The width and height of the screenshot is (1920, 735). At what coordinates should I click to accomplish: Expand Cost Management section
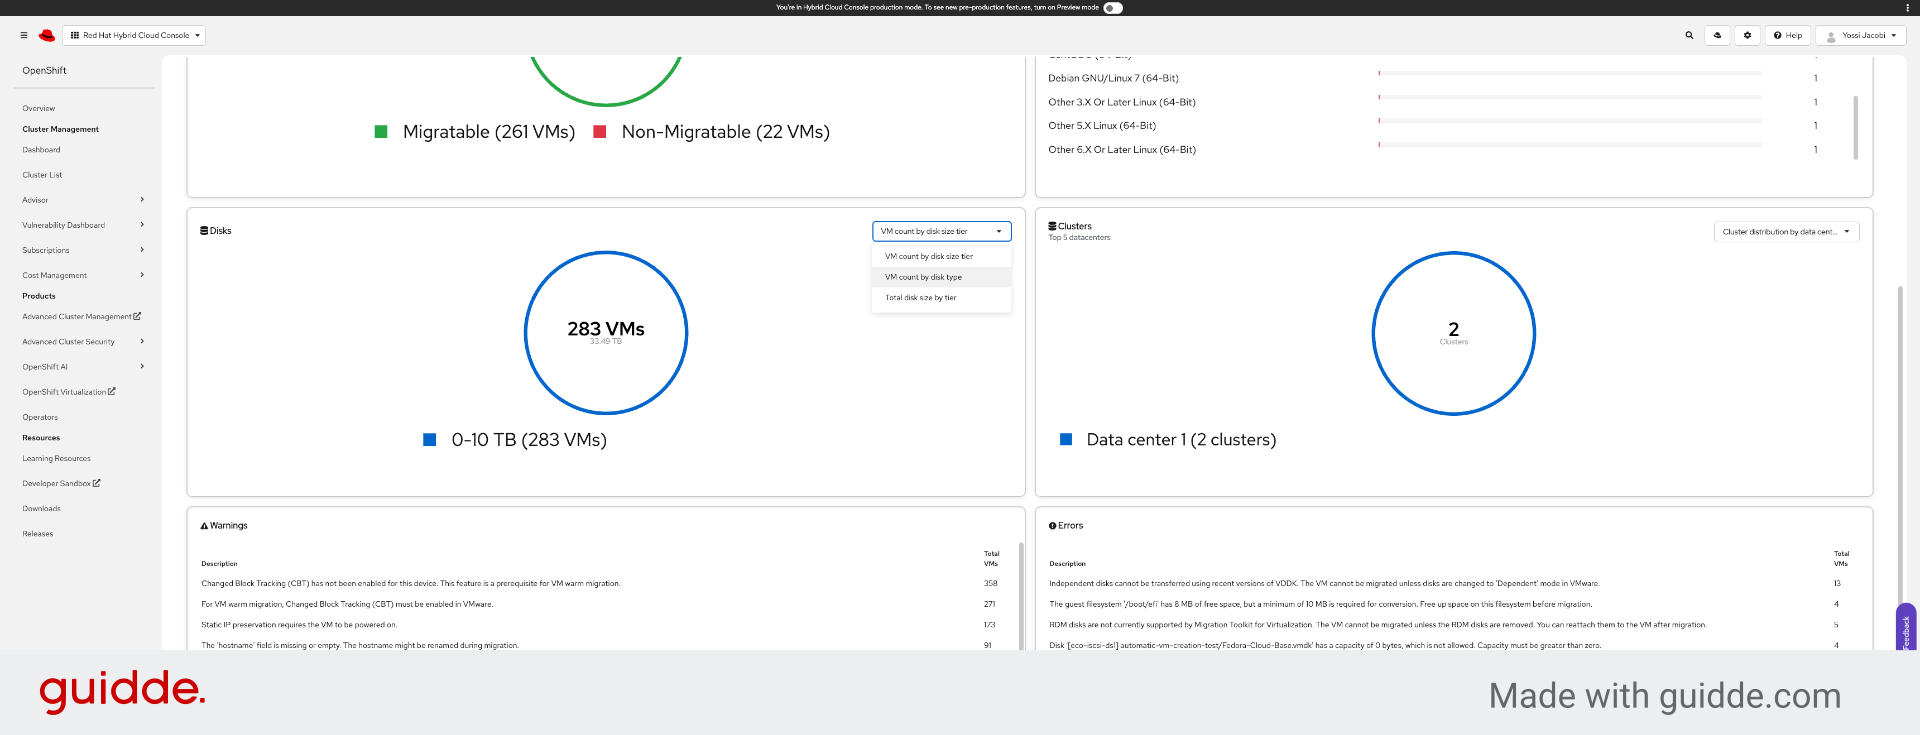[84, 275]
